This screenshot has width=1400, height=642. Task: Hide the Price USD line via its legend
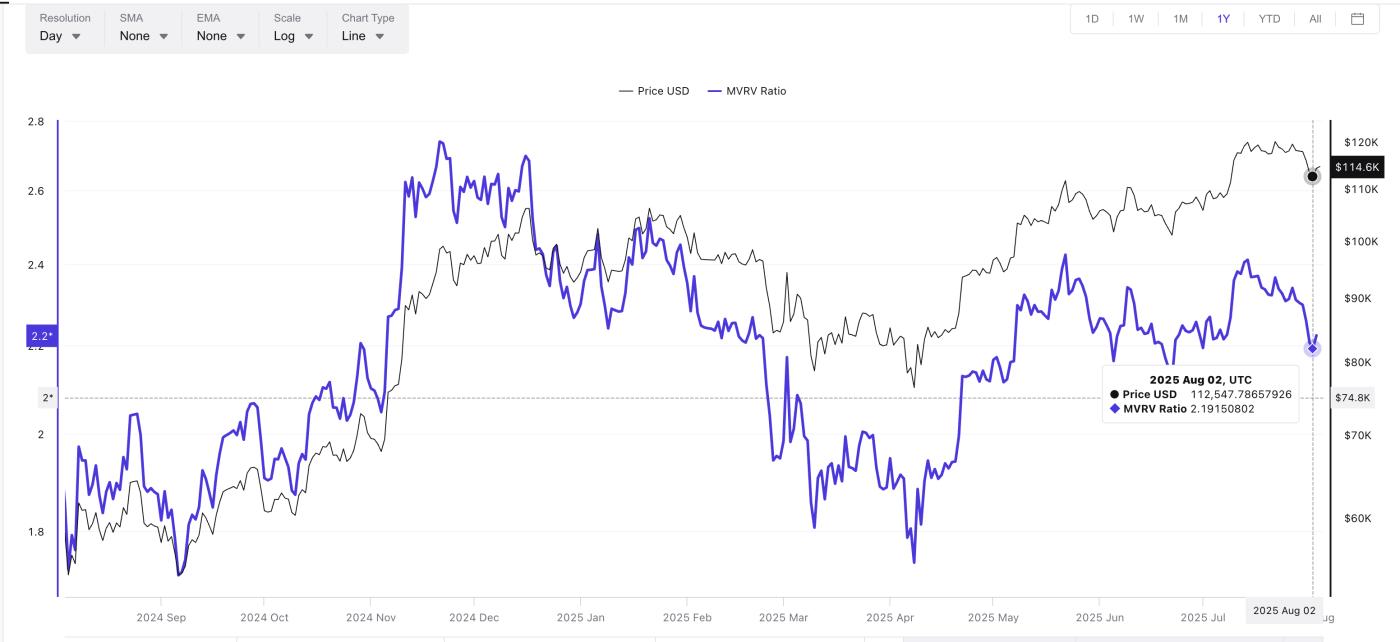[x=655, y=91]
